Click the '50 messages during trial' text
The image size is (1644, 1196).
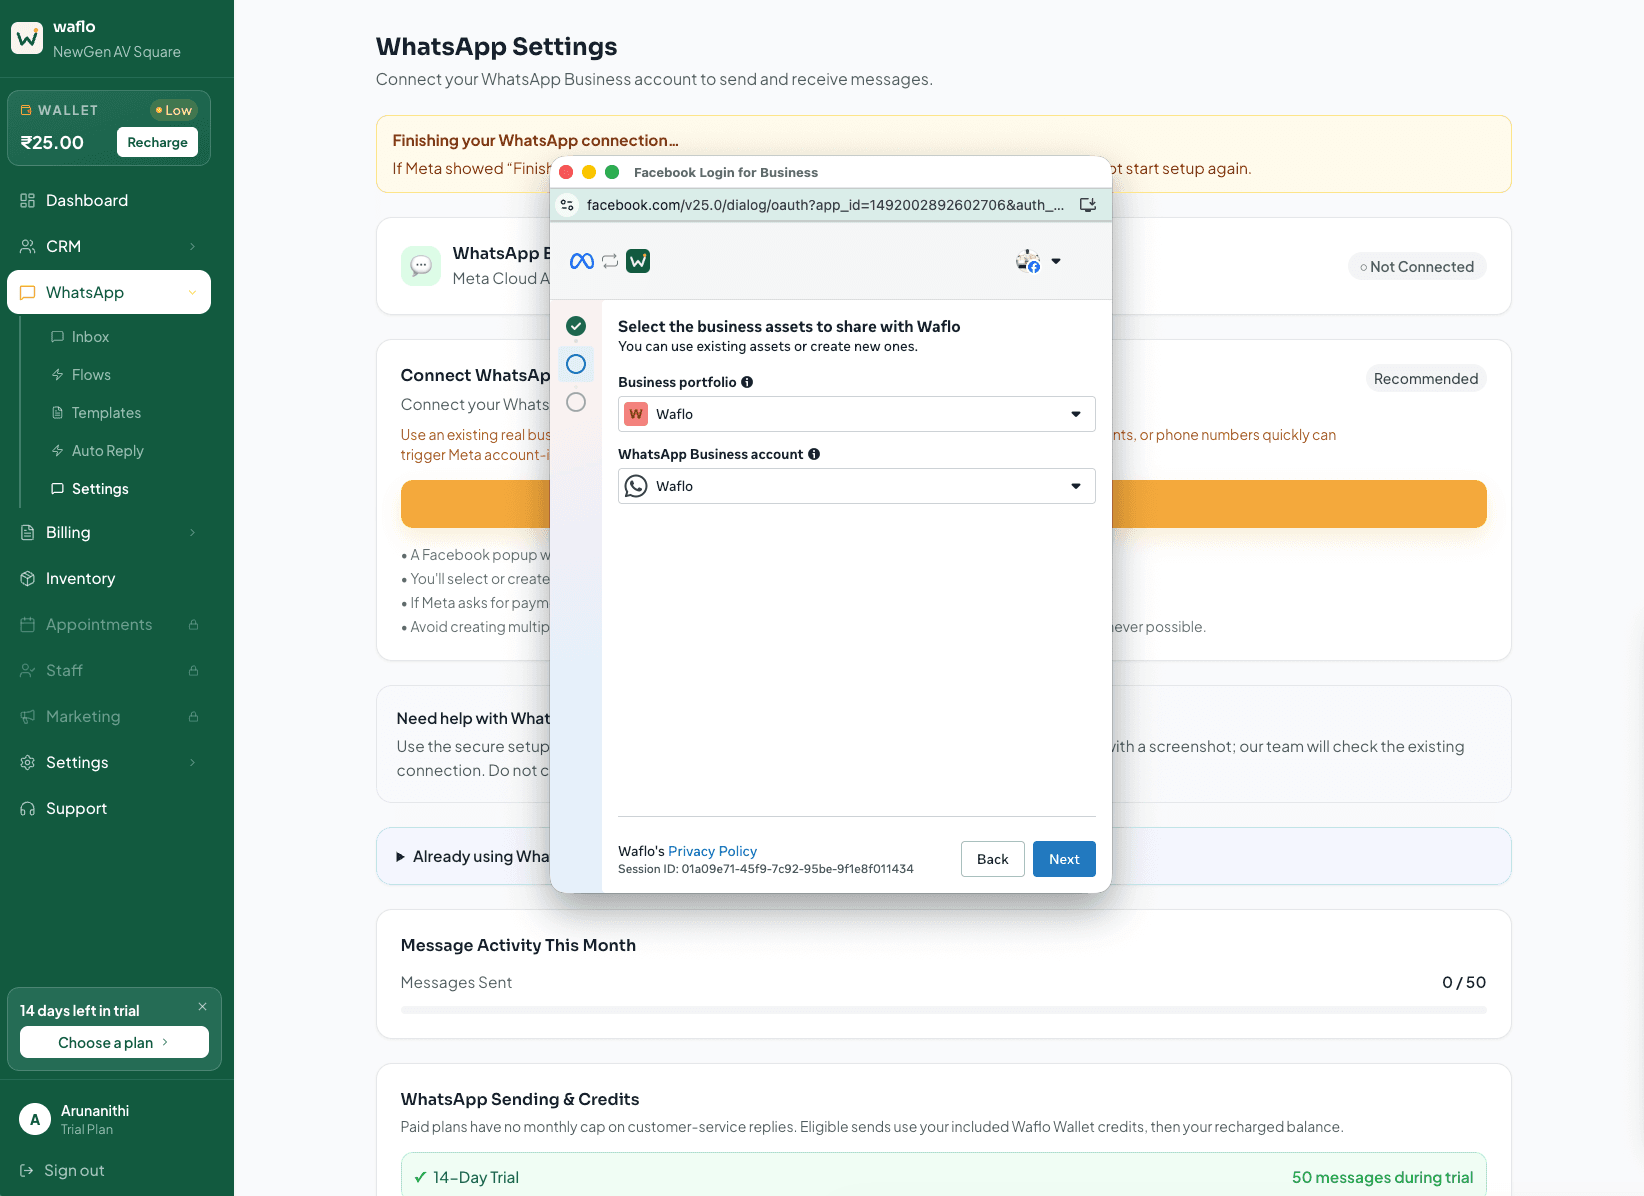1382,1177
